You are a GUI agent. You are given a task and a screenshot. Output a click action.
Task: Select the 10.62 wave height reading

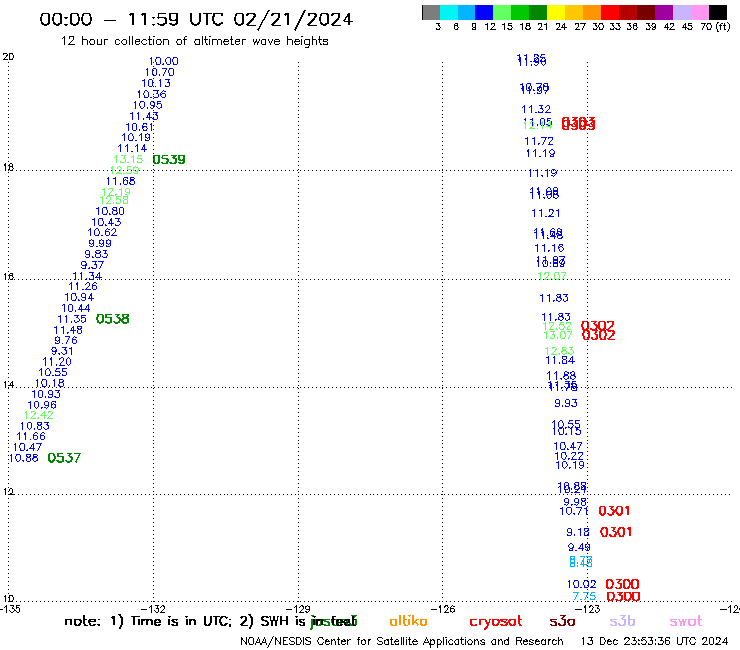coord(102,232)
